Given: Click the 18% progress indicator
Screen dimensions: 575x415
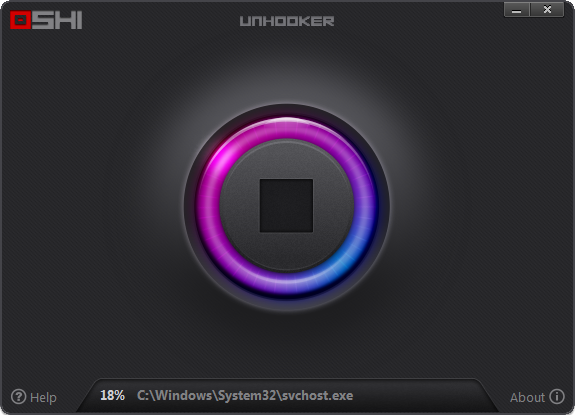Looking at the screenshot, I should [x=113, y=395].
